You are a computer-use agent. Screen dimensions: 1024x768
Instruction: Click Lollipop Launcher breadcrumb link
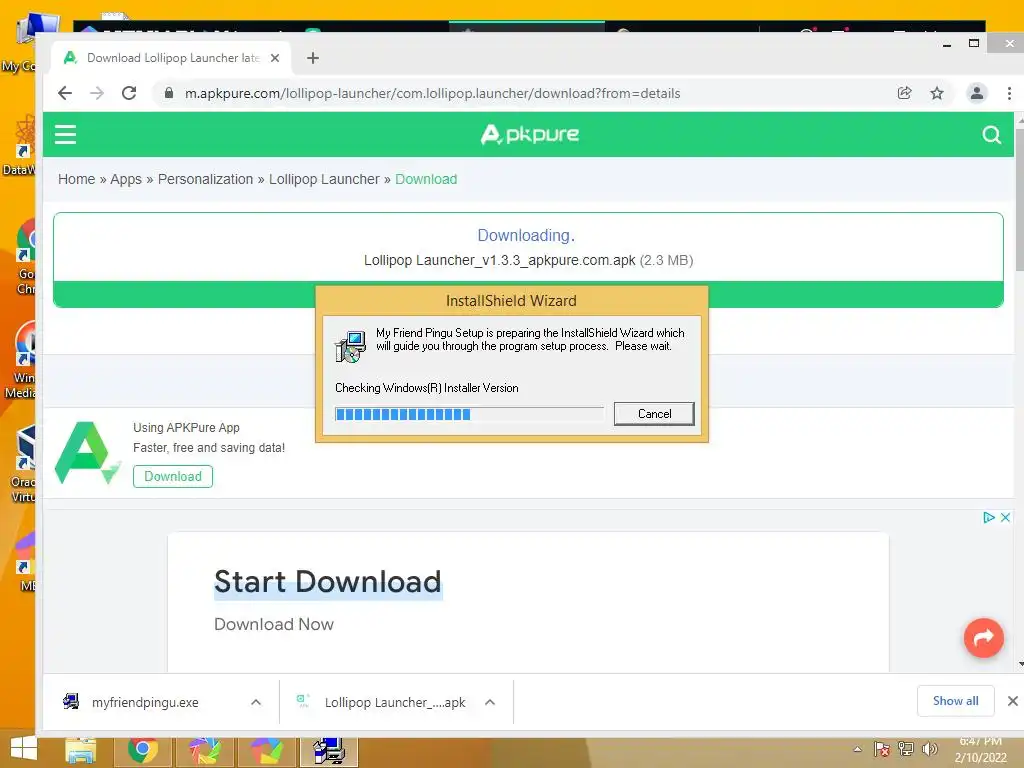tap(324, 179)
